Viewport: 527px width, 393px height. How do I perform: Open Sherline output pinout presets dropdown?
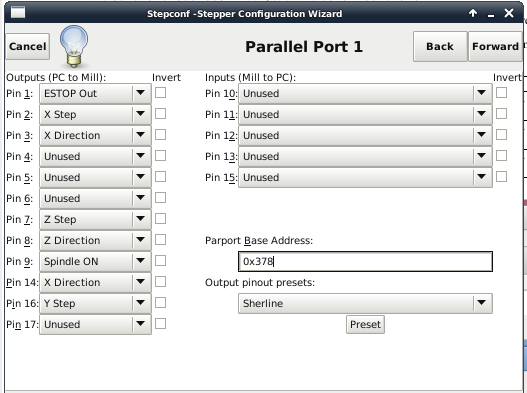pos(365,303)
